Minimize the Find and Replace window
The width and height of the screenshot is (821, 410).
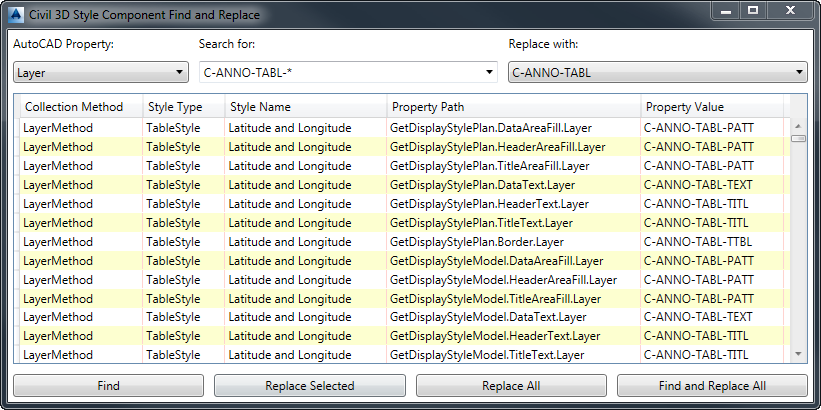[x=724, y=10]
